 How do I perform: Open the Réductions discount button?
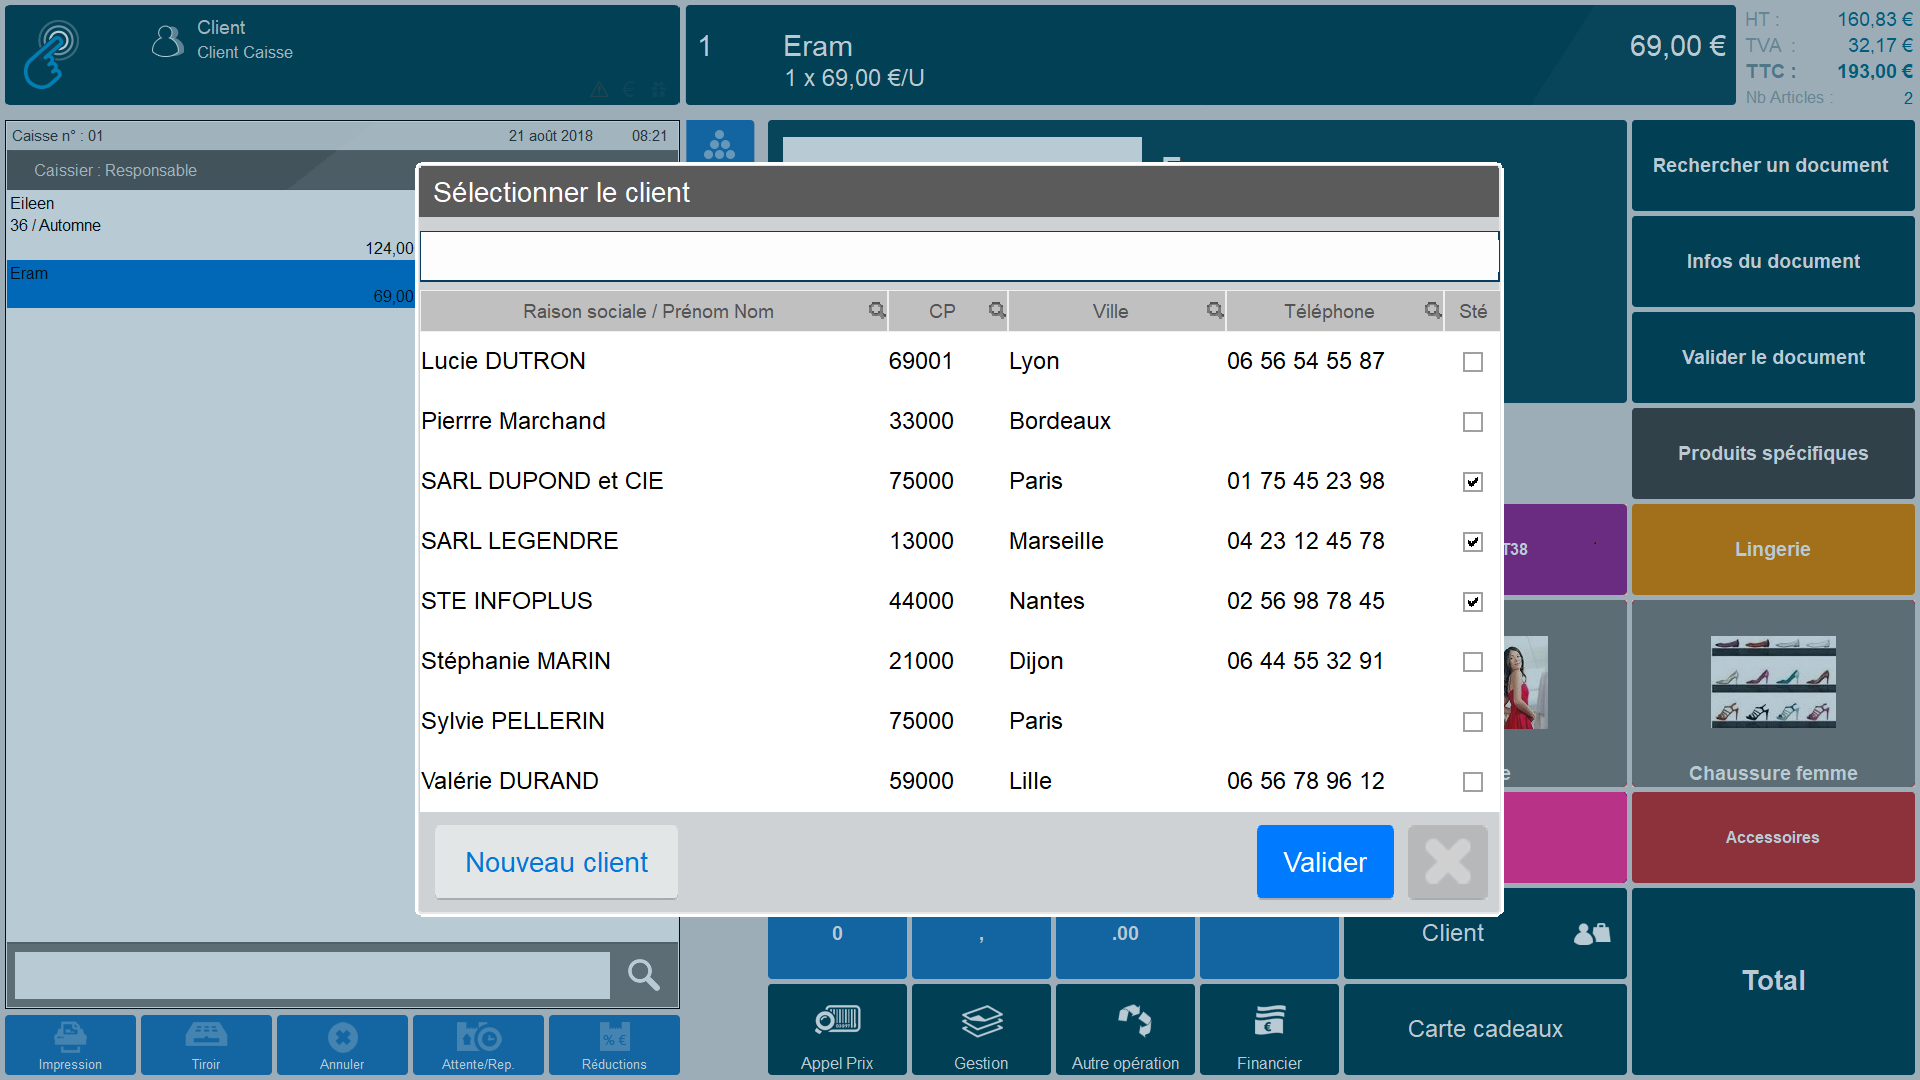coord(614,1045)
